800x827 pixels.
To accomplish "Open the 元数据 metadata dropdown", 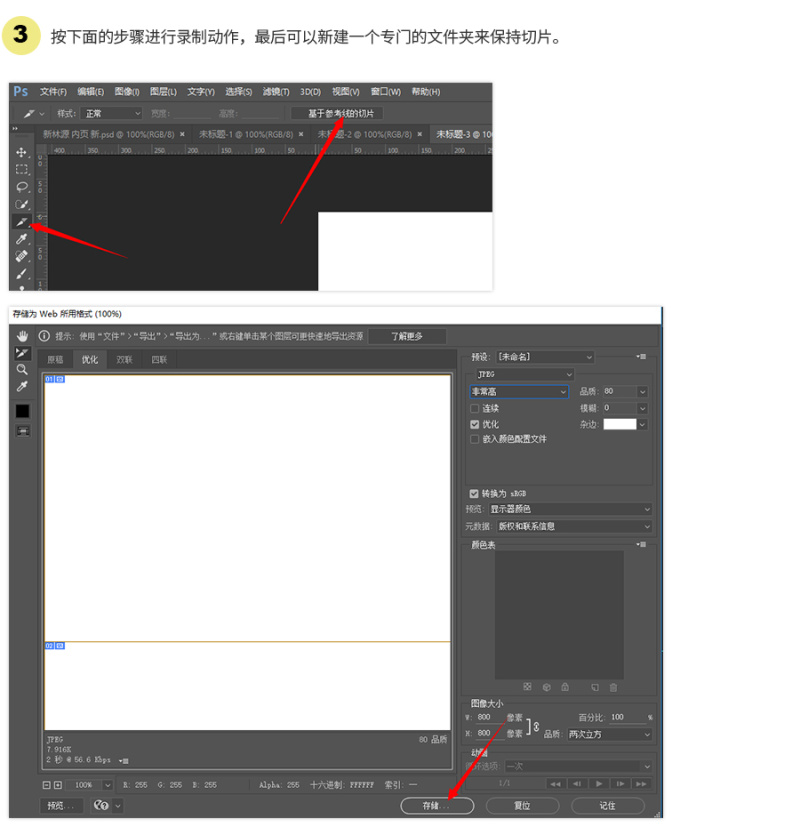I will pos(573,526).
